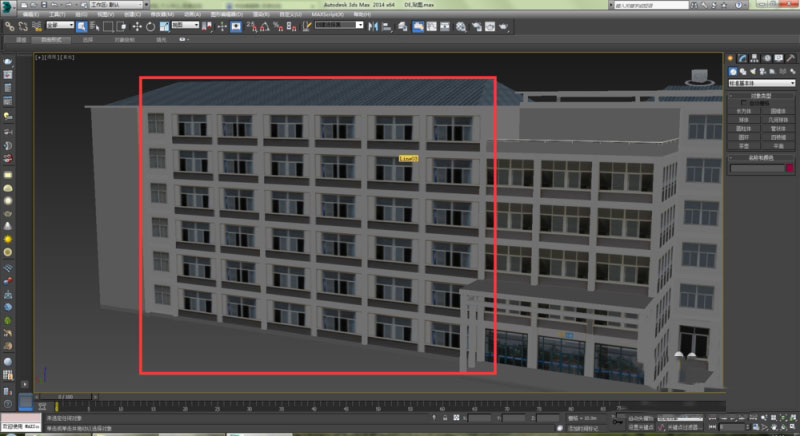Screen dimensions: 800x436
Task: Open the Select by Name dialog
Action: pos(95,27)
